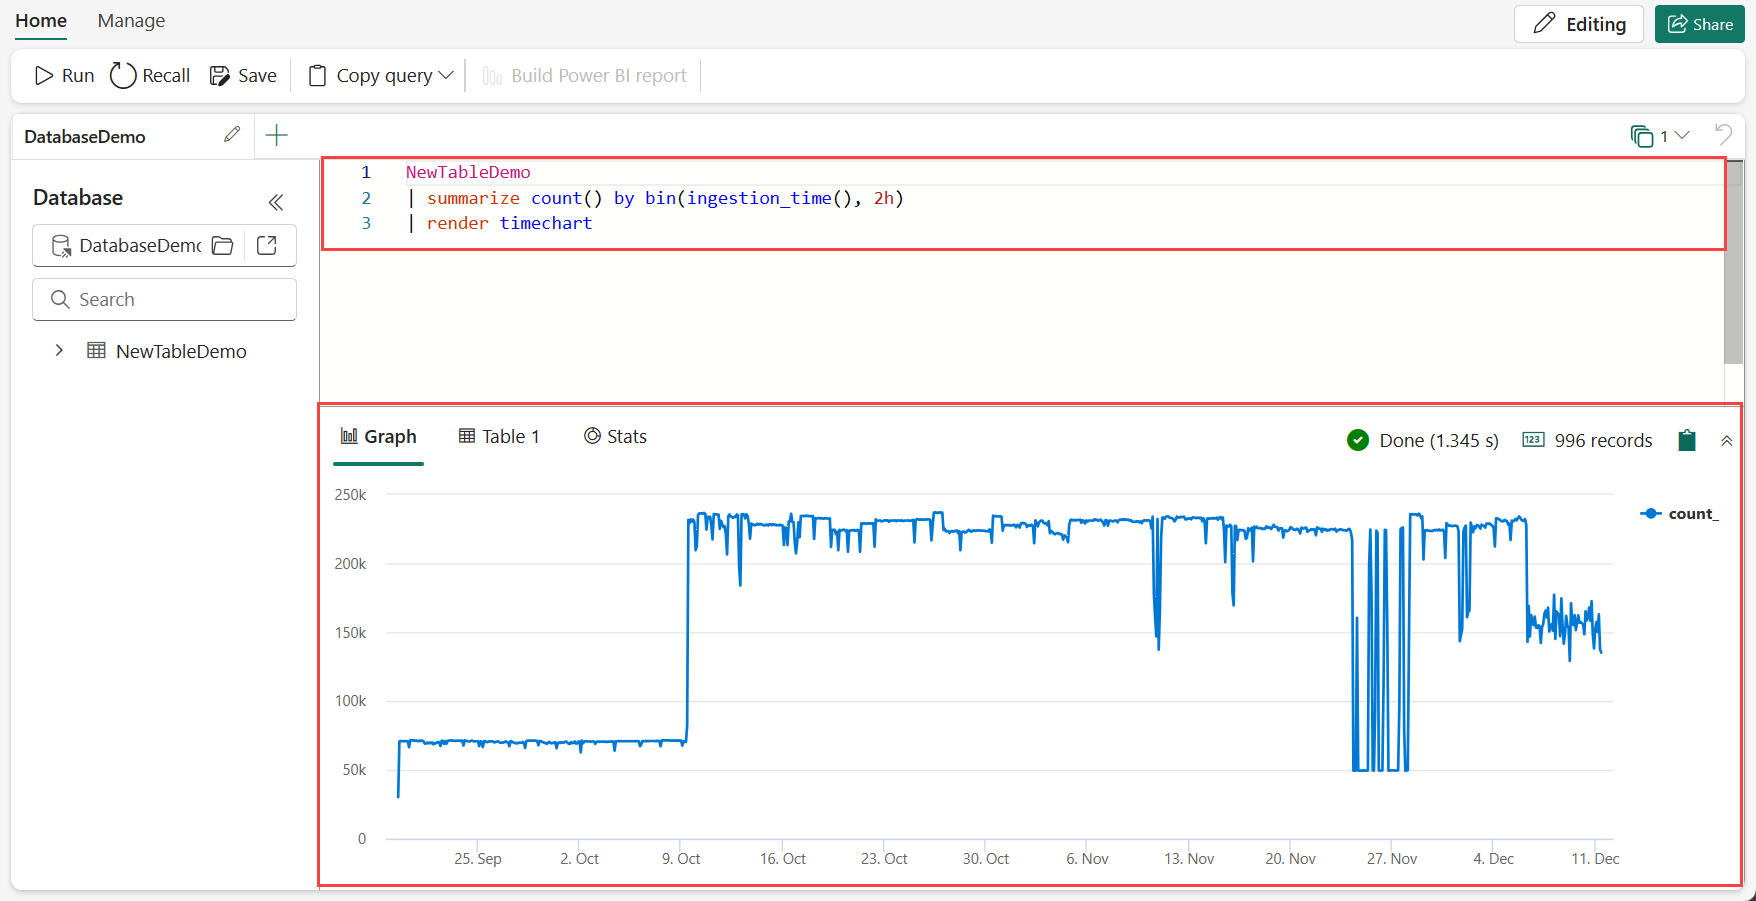
Task: Open the database folder icon
Action: point(223,246)
